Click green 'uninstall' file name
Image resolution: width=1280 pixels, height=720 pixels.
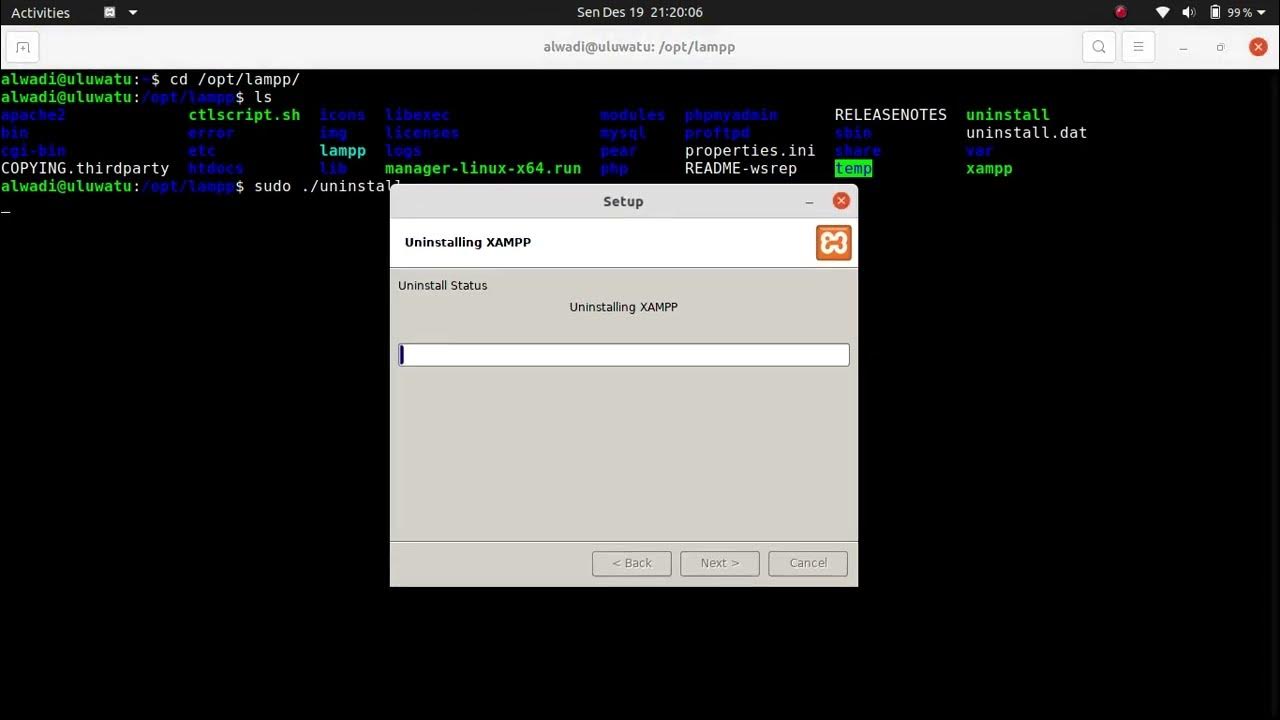coord(1008,115)
